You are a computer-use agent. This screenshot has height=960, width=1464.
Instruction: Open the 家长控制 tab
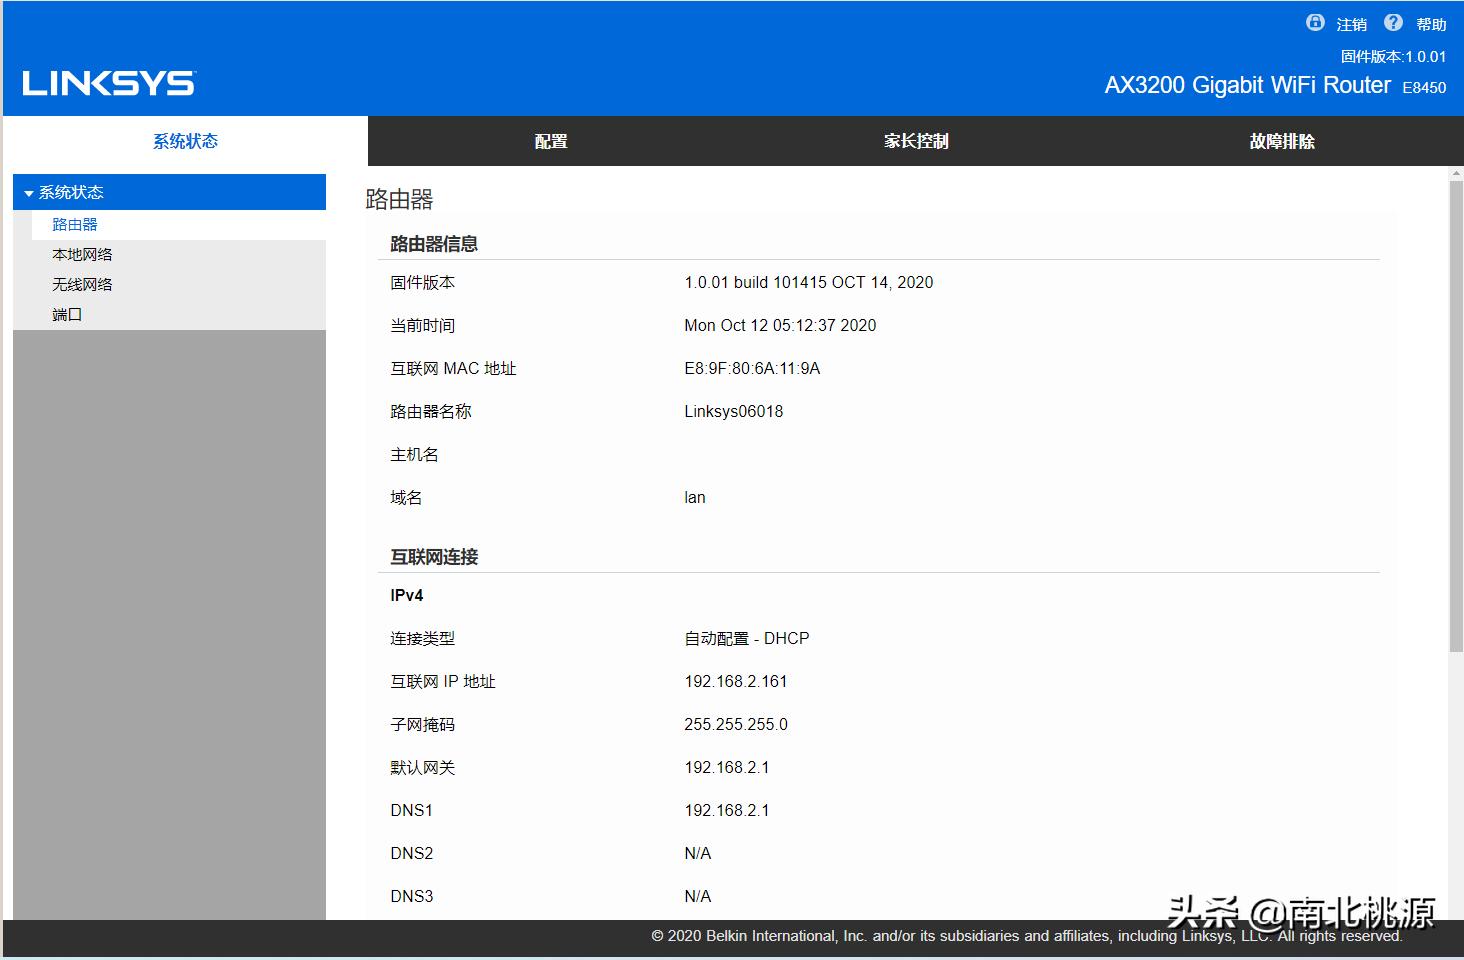[915, 141]
